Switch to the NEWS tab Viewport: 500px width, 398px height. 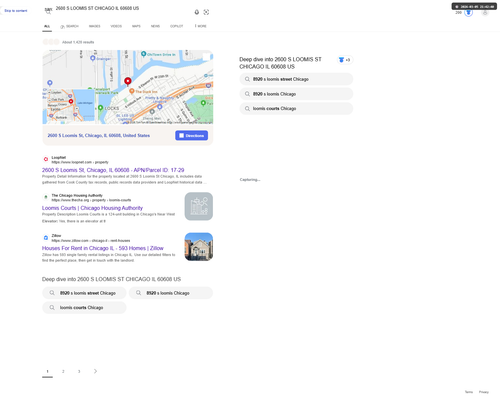155,26
